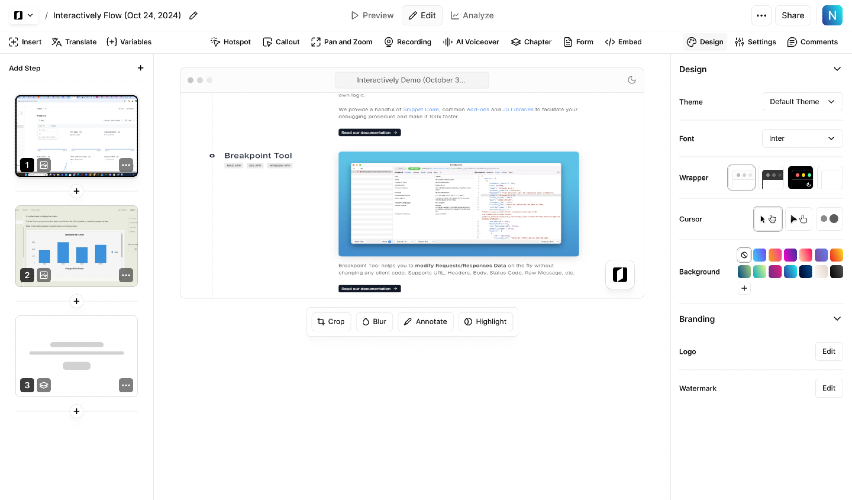
Task: Open the three-dots menu on step 1
Action: [x=126, y=165]
